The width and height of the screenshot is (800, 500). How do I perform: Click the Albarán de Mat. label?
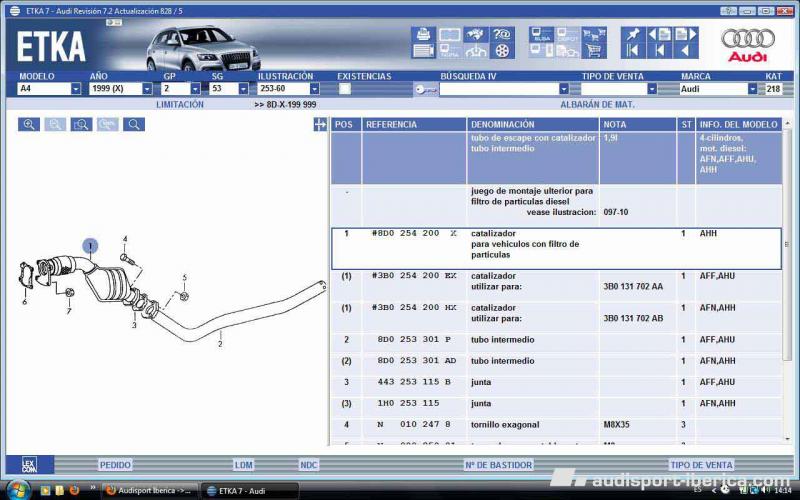coord(597,105)
